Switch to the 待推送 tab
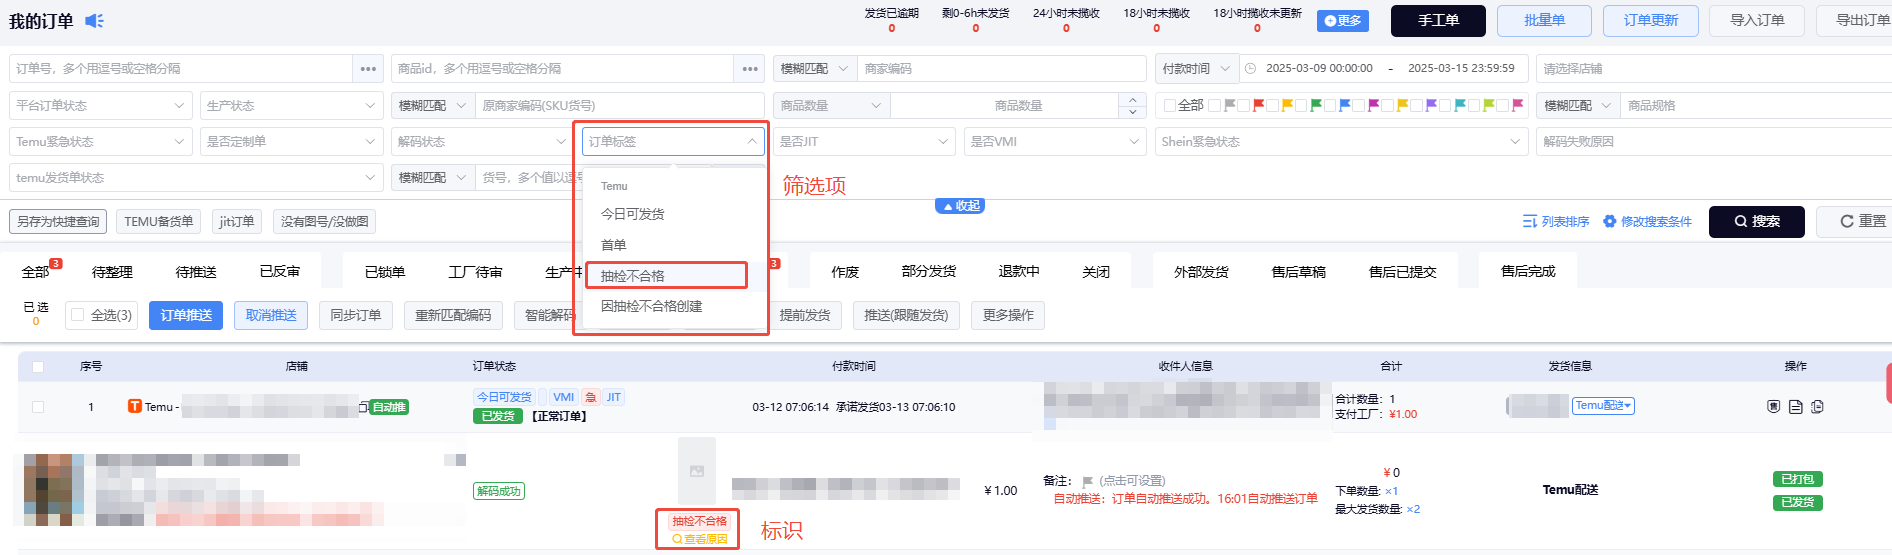This screenshot has width=1892, height=555. tap(196, 272)
